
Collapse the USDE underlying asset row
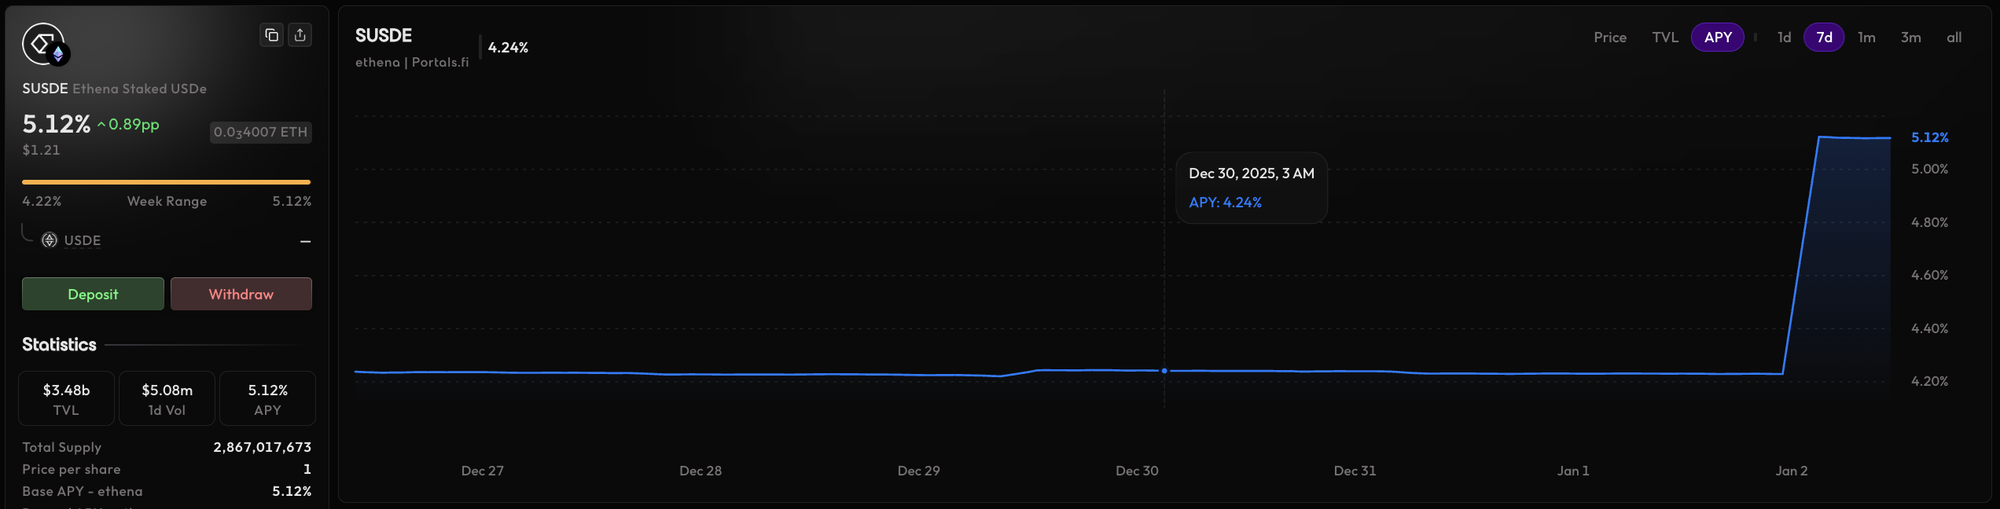[305, 241]
